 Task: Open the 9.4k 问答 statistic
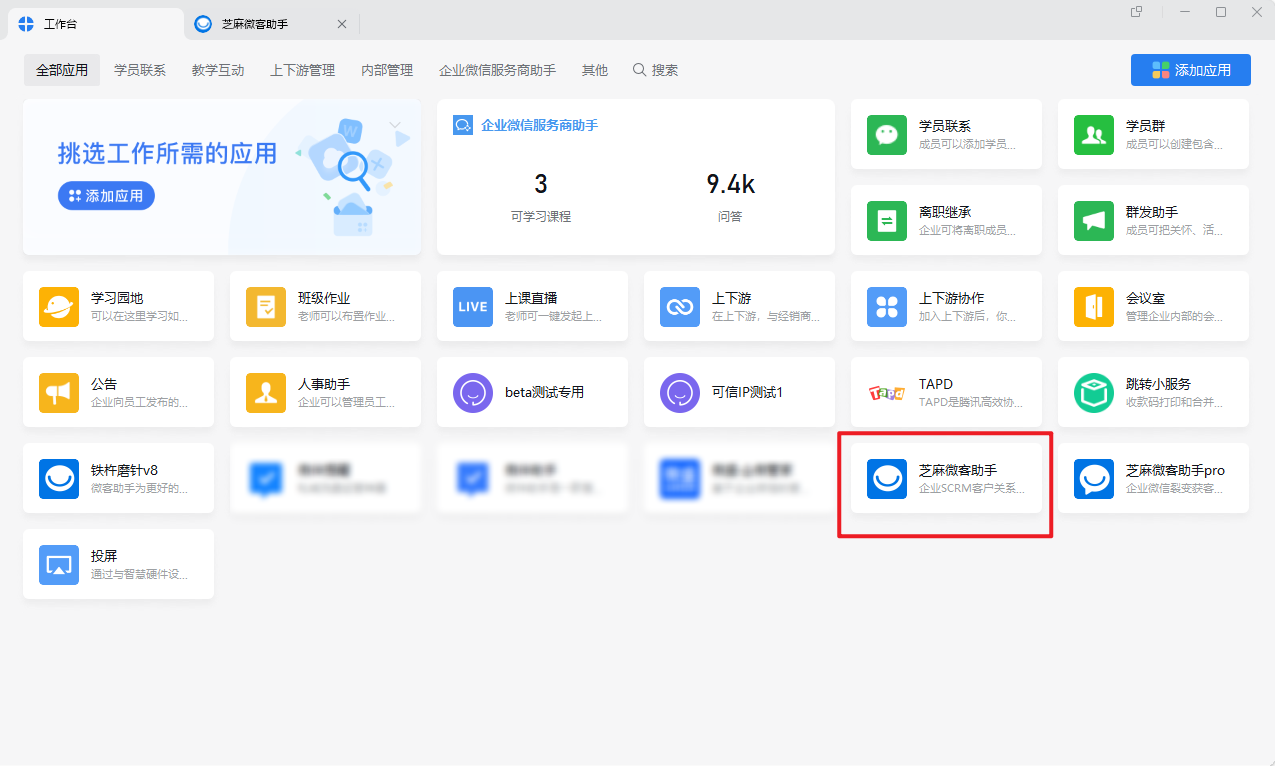point(730,197)
